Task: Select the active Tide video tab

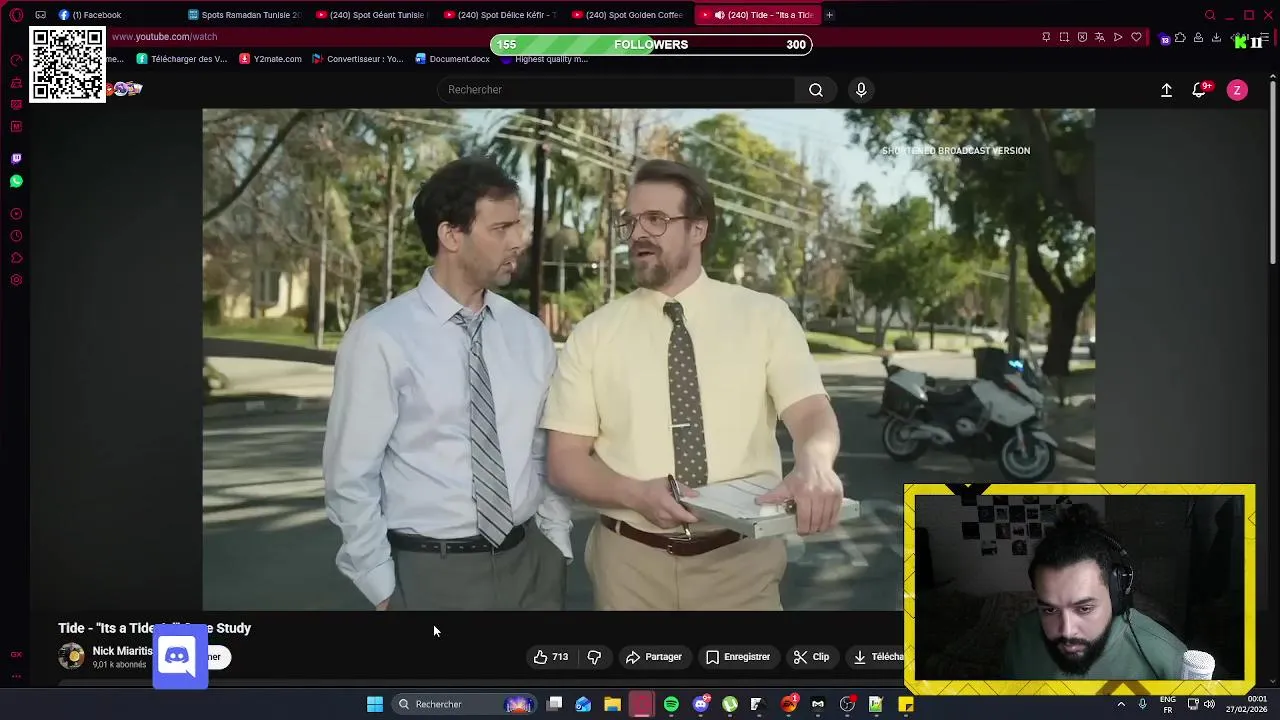Action: 757,15
